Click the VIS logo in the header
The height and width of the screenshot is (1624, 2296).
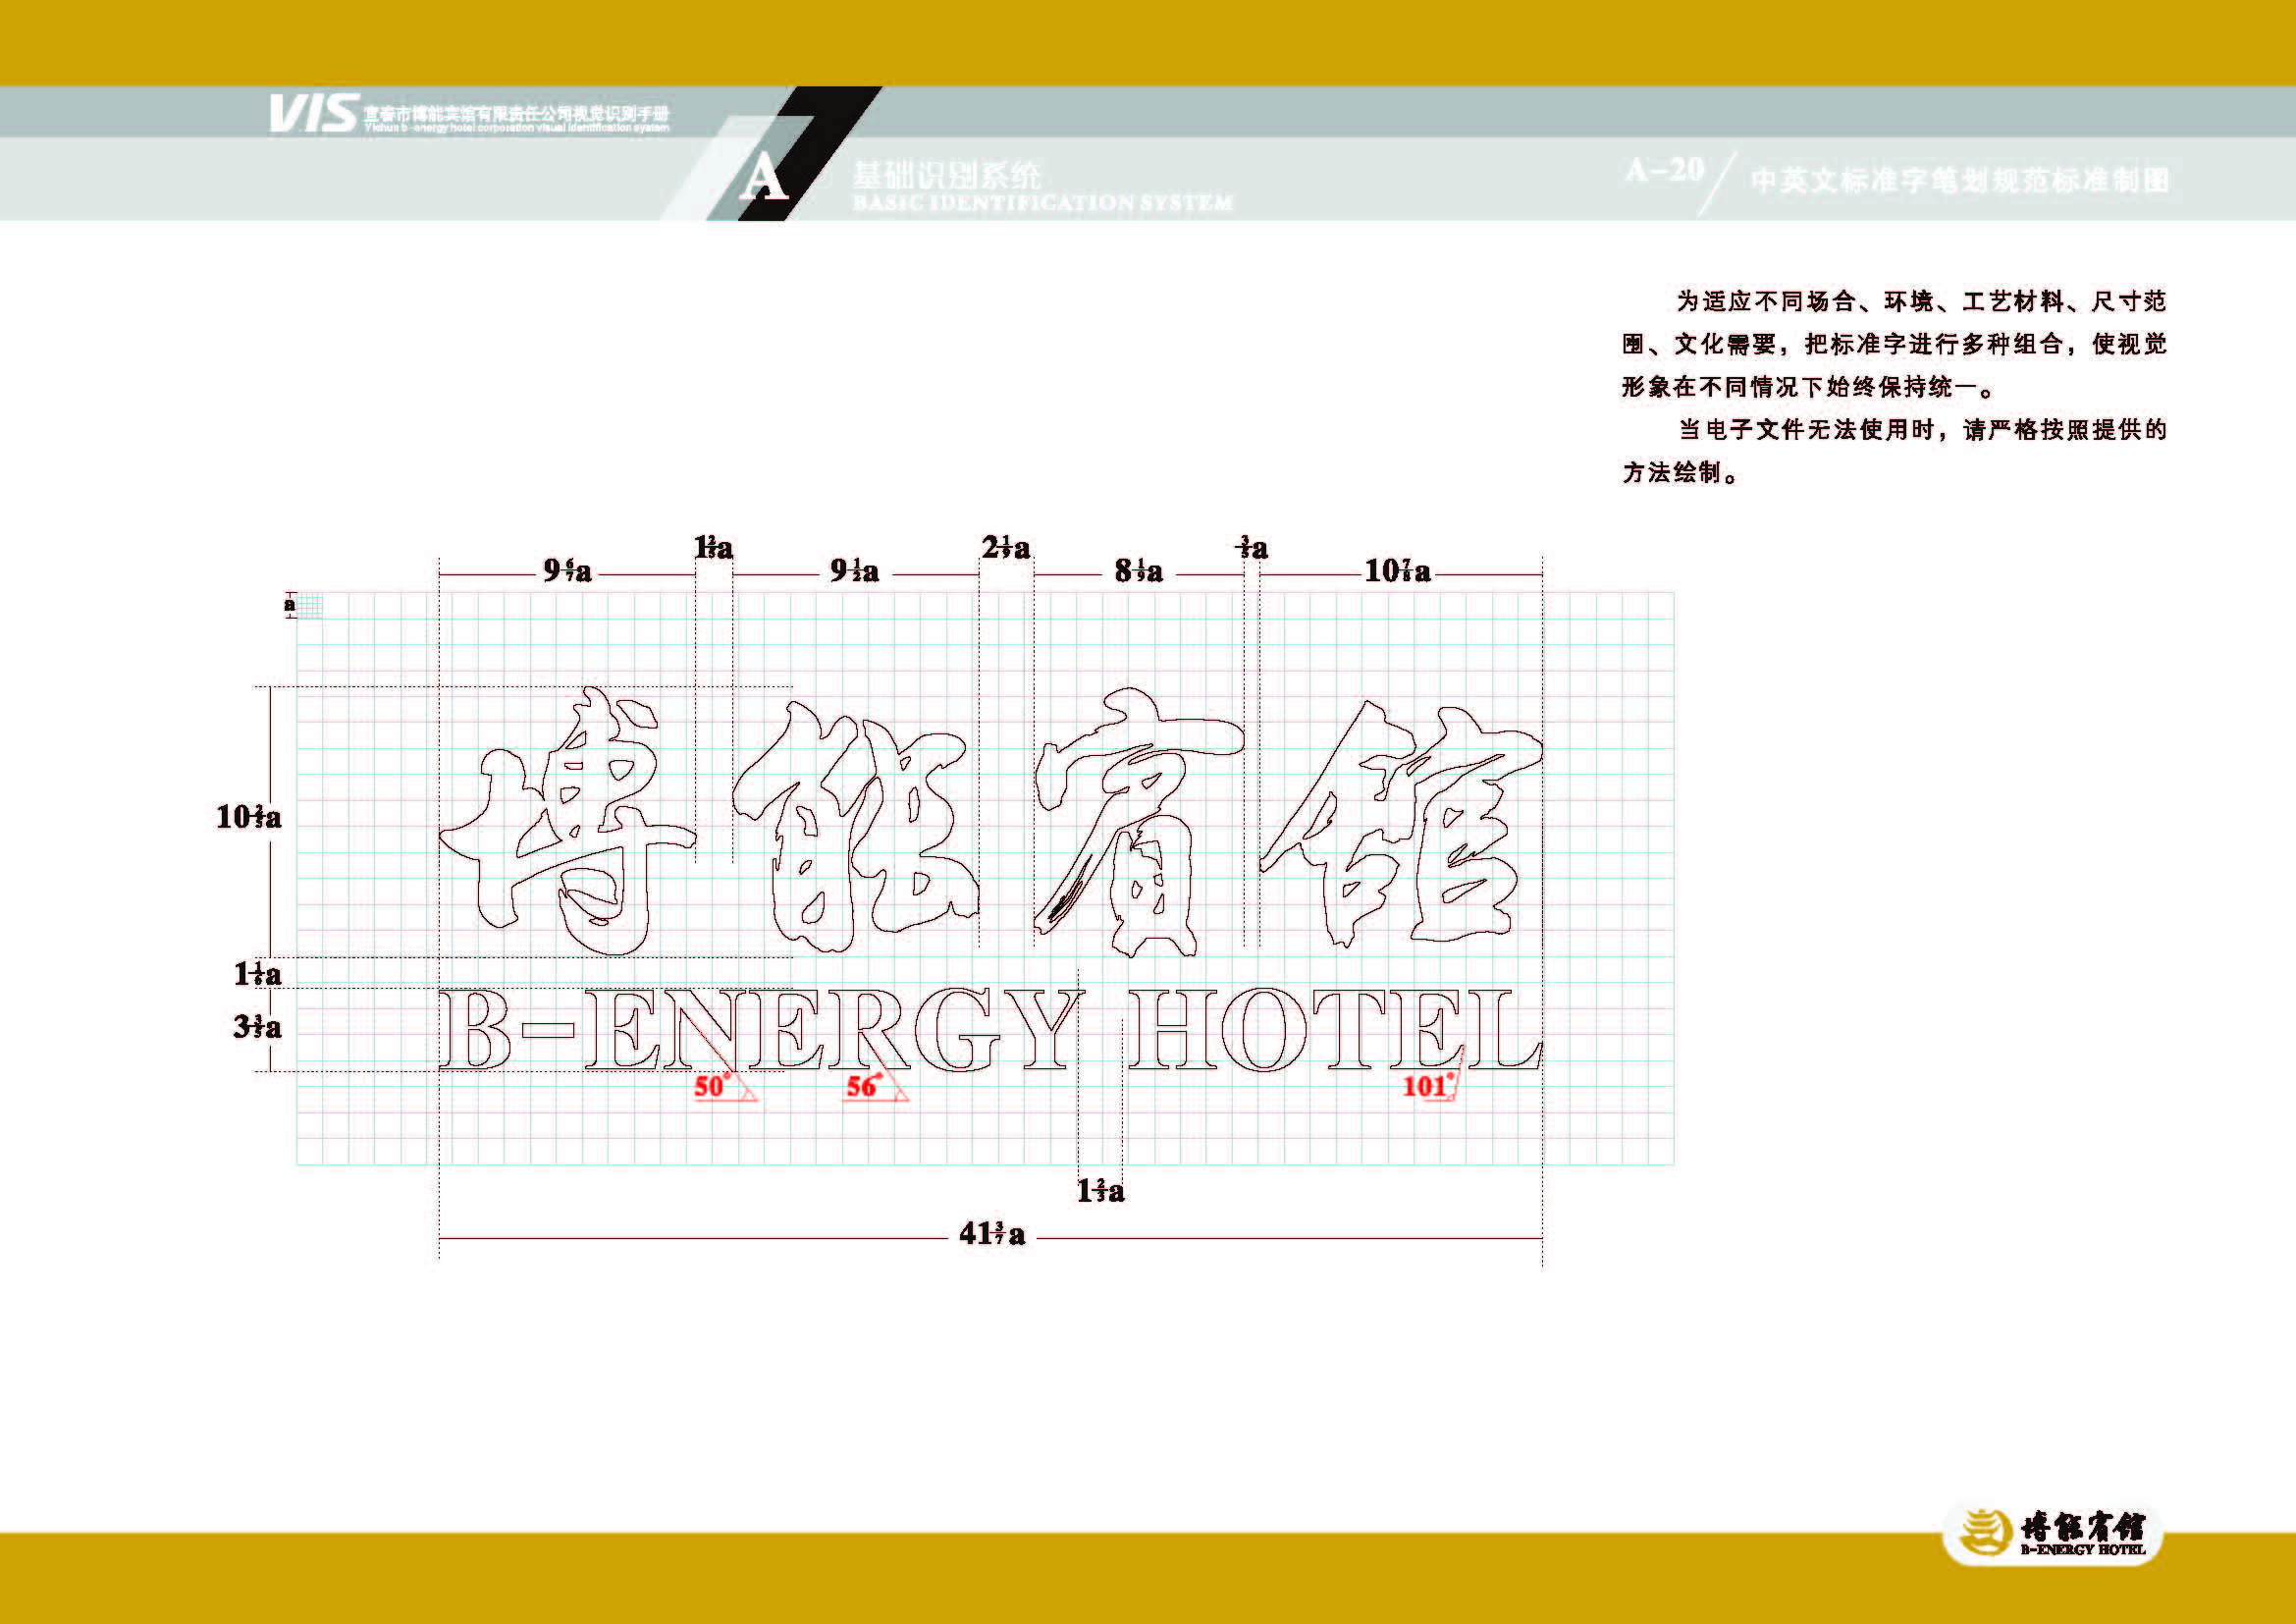pyautogui.click(x=313, y=113)
